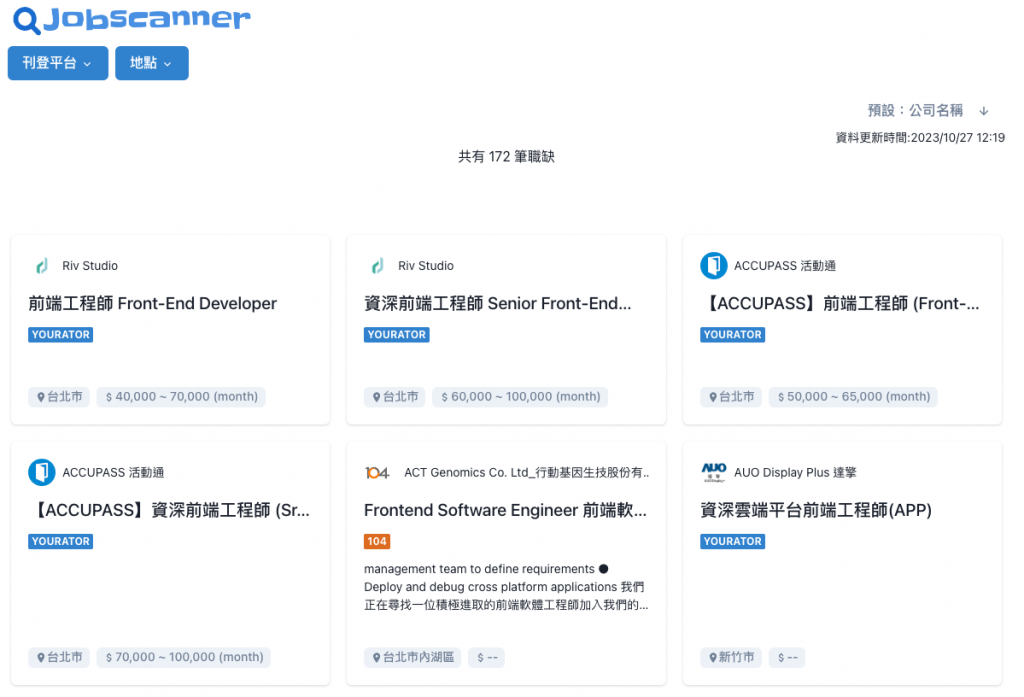Image resolution: width=1024 pixels, height=697 pixels.
Task: Click YOURATOR badge on Senior Front-End card
Action: [396, 334]
